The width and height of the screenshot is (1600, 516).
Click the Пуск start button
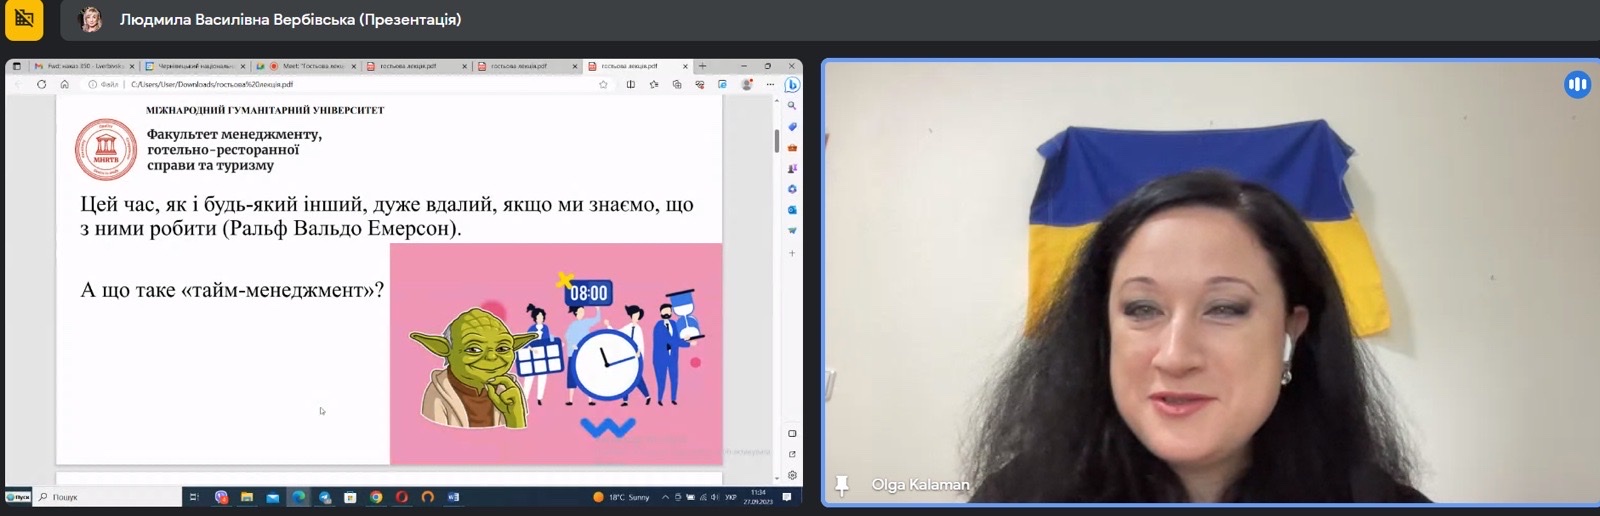[18, 497]
